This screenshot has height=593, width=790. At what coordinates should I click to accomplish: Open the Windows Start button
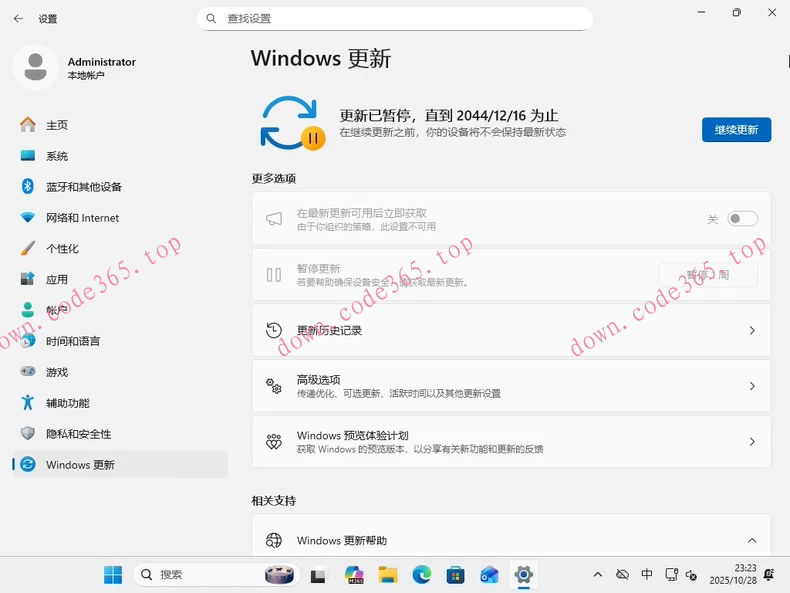click(113, 574)
